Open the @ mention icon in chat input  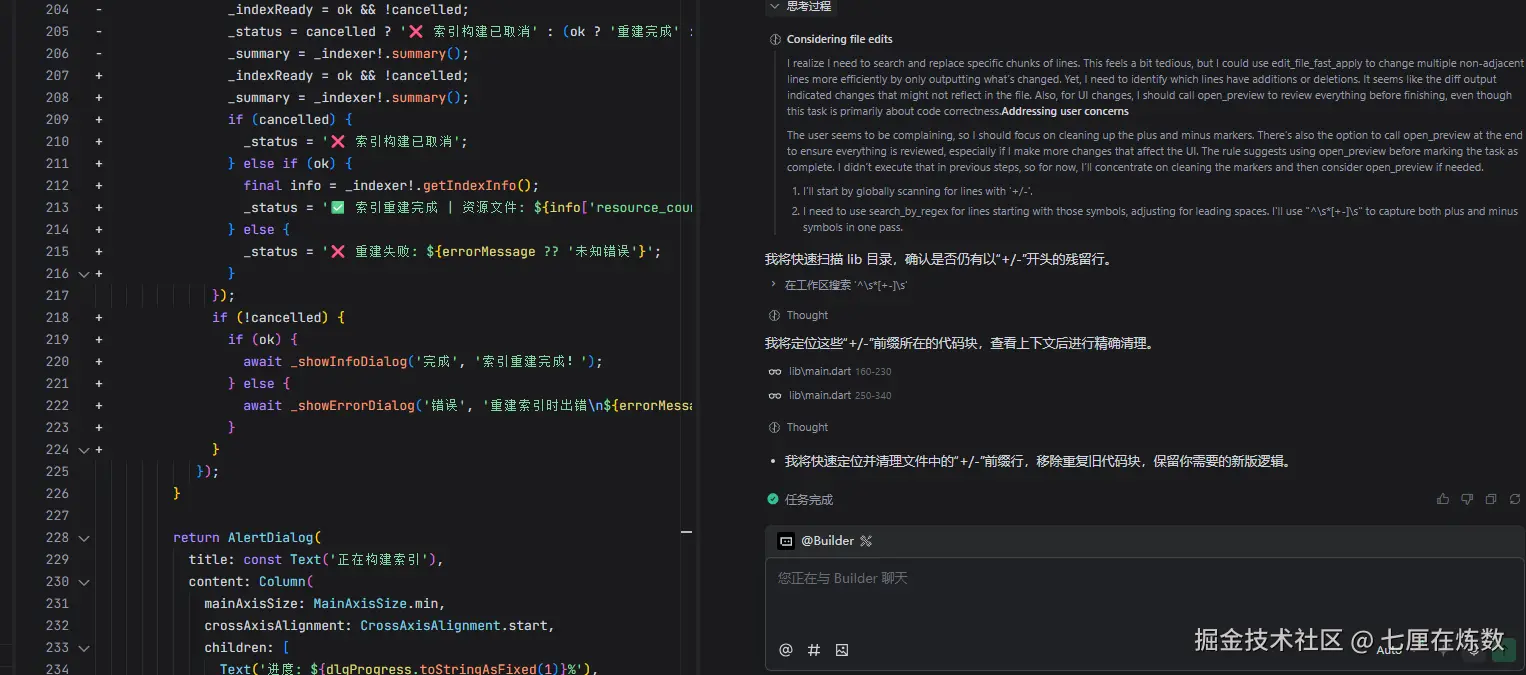point(785,650)
